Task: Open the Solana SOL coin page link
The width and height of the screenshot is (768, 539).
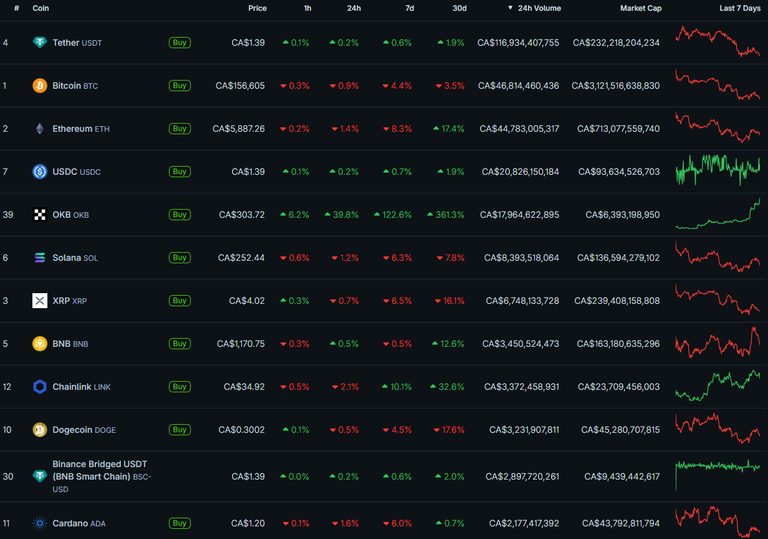Action: point(75,258)
